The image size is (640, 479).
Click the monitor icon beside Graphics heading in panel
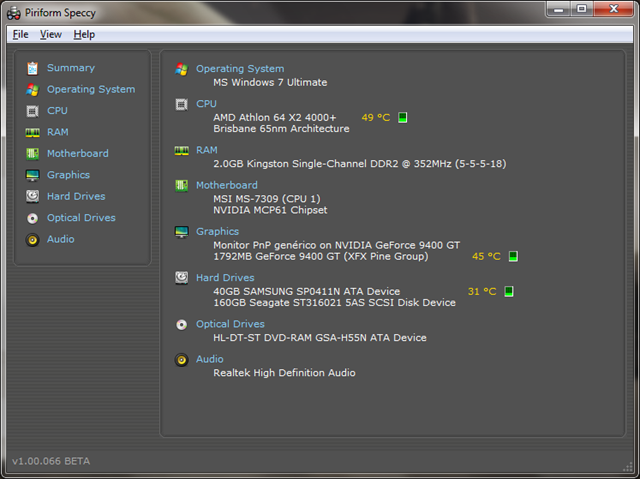182,232
